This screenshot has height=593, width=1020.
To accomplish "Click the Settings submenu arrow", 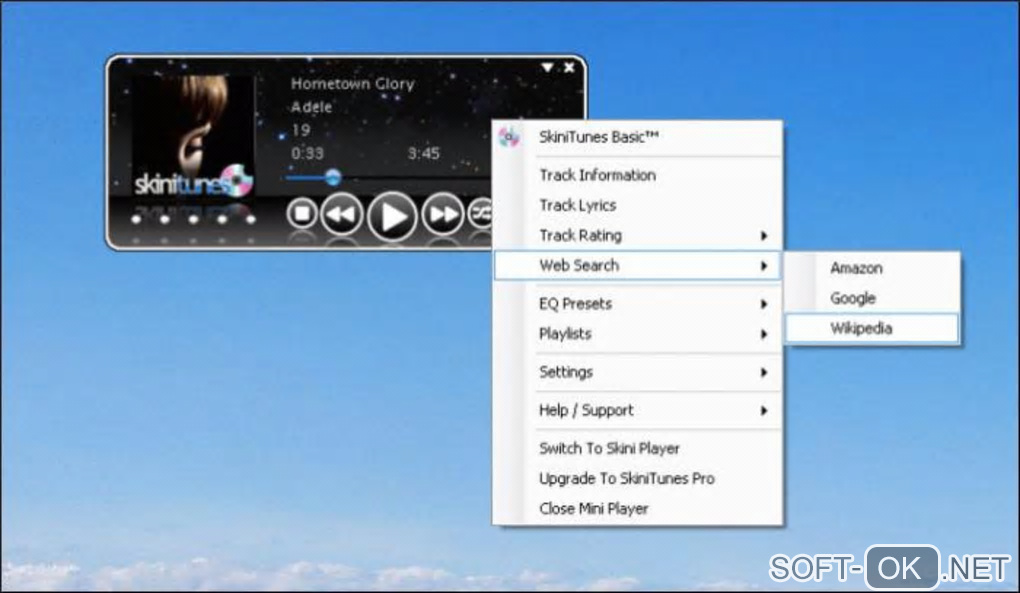I will click(764, 373).
